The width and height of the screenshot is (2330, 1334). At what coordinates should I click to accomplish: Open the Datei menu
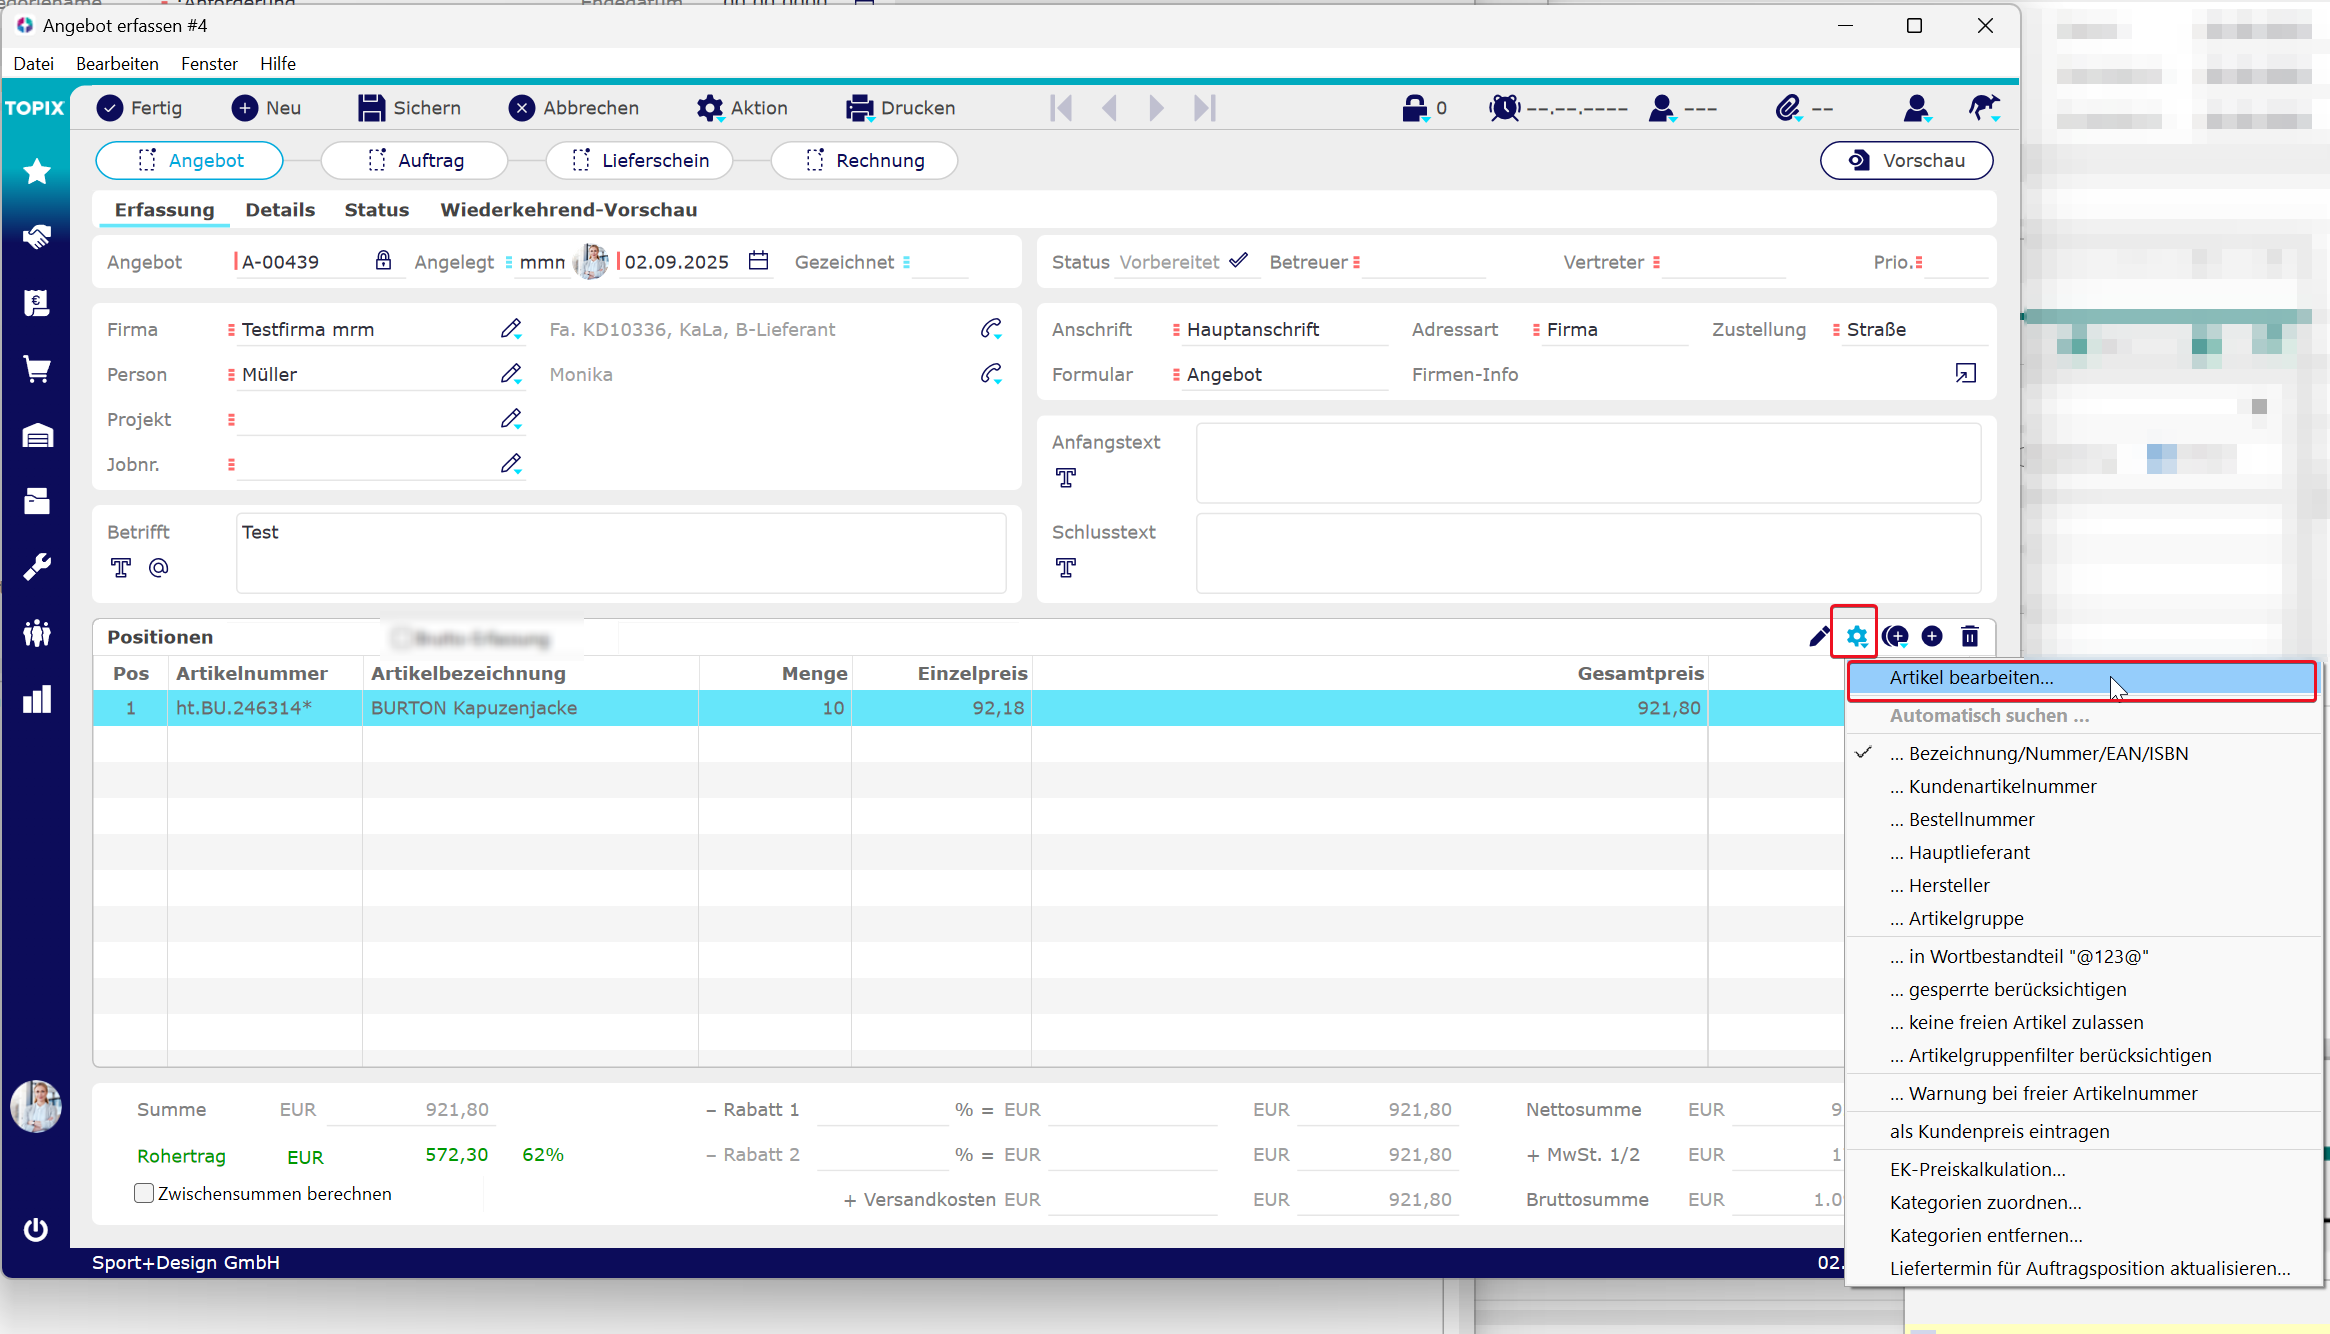34,63
